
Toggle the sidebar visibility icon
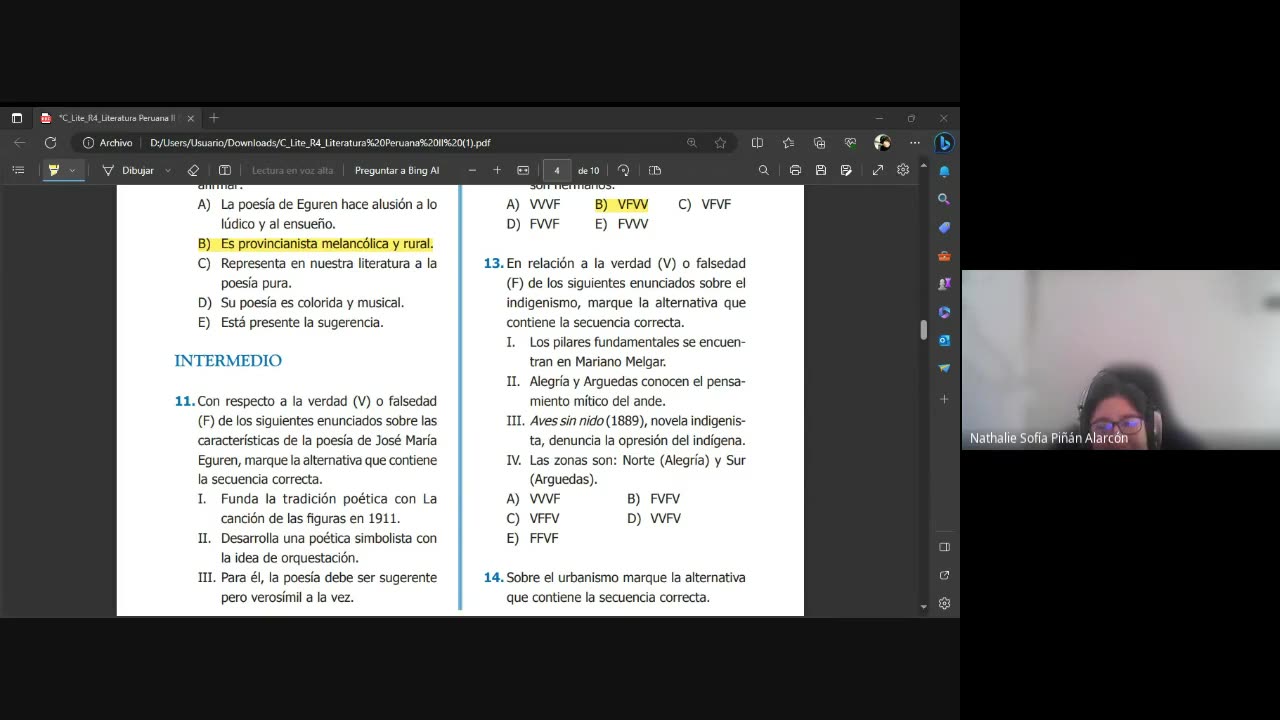pyautogui.click(x=944, y=547)
